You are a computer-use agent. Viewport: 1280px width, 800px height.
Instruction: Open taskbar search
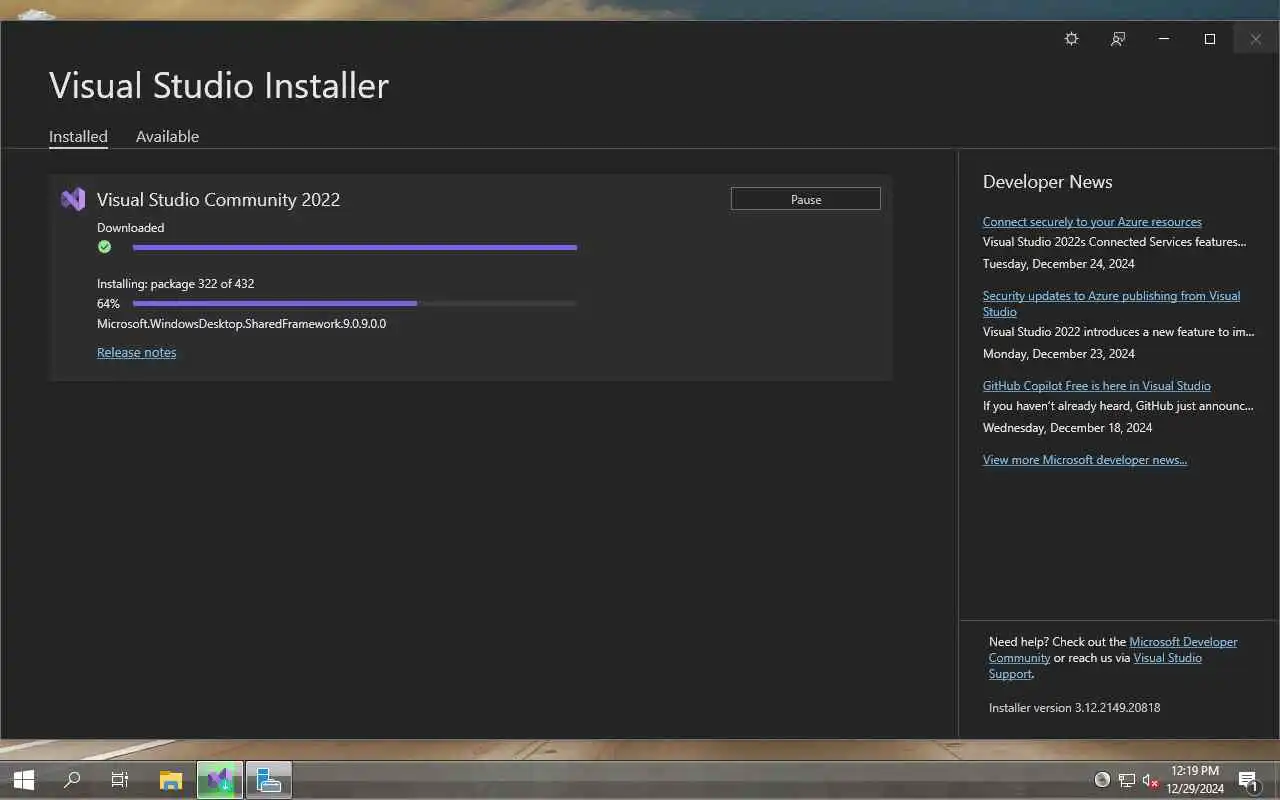click(71, 780)
